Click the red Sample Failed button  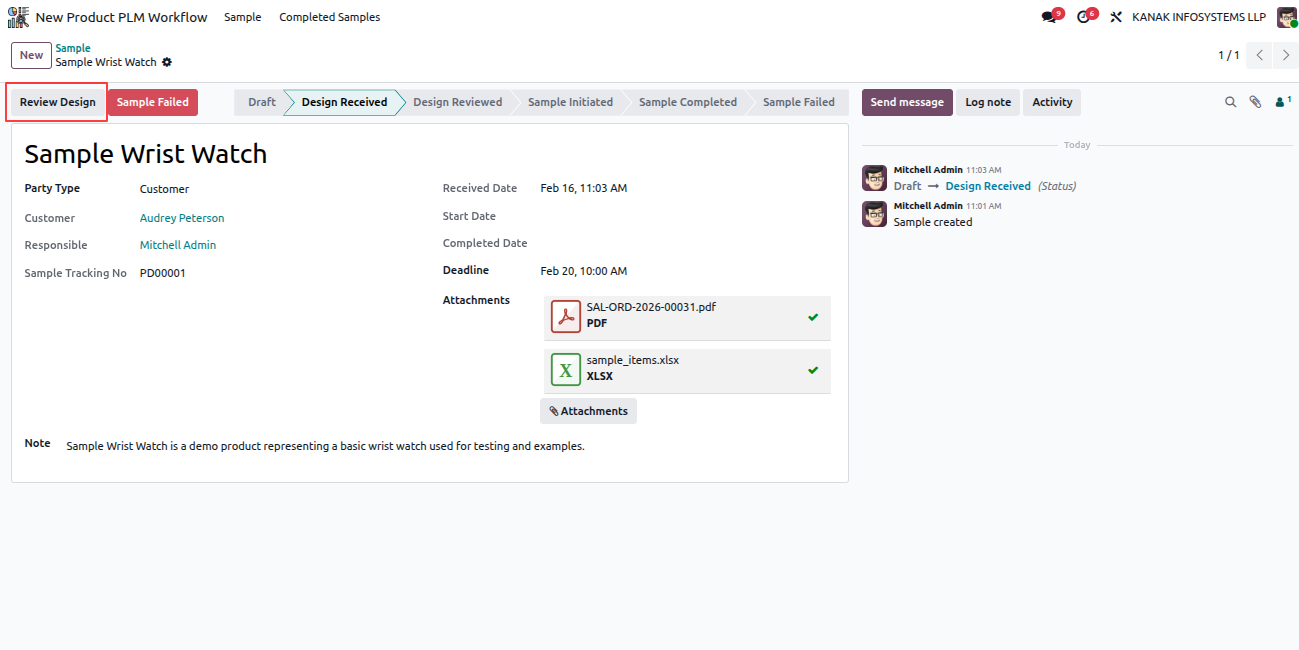click(x=153, y=102)
